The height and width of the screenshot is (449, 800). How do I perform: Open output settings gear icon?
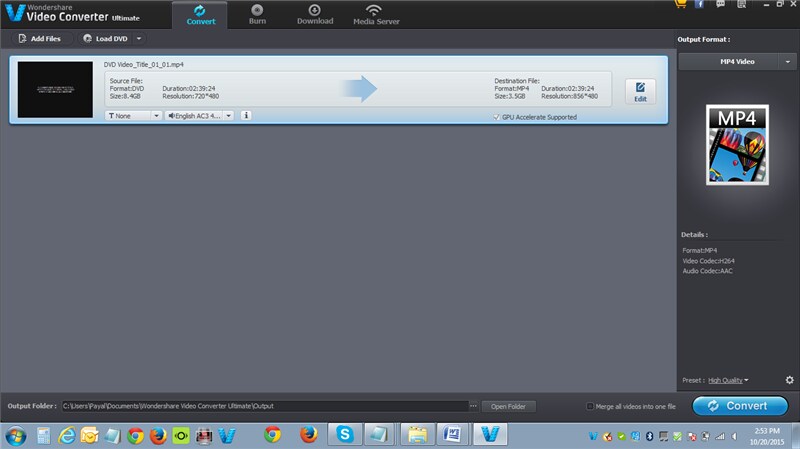coord(789,380)
